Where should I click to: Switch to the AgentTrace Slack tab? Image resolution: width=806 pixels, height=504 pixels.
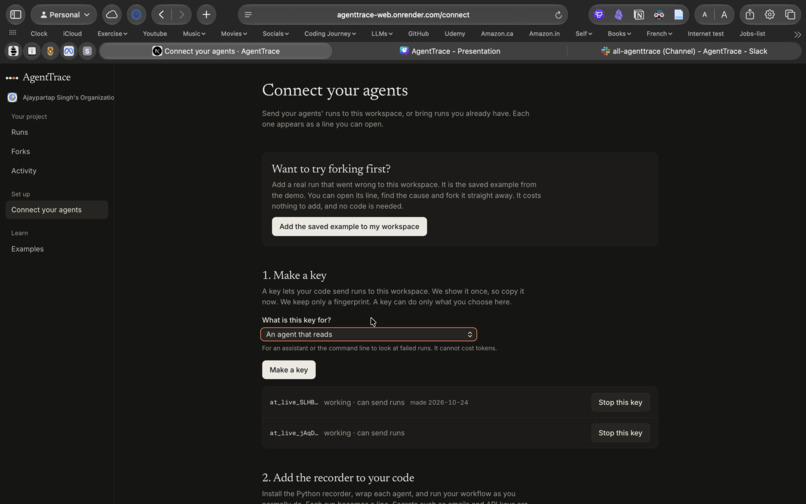[x=684, y=51]
